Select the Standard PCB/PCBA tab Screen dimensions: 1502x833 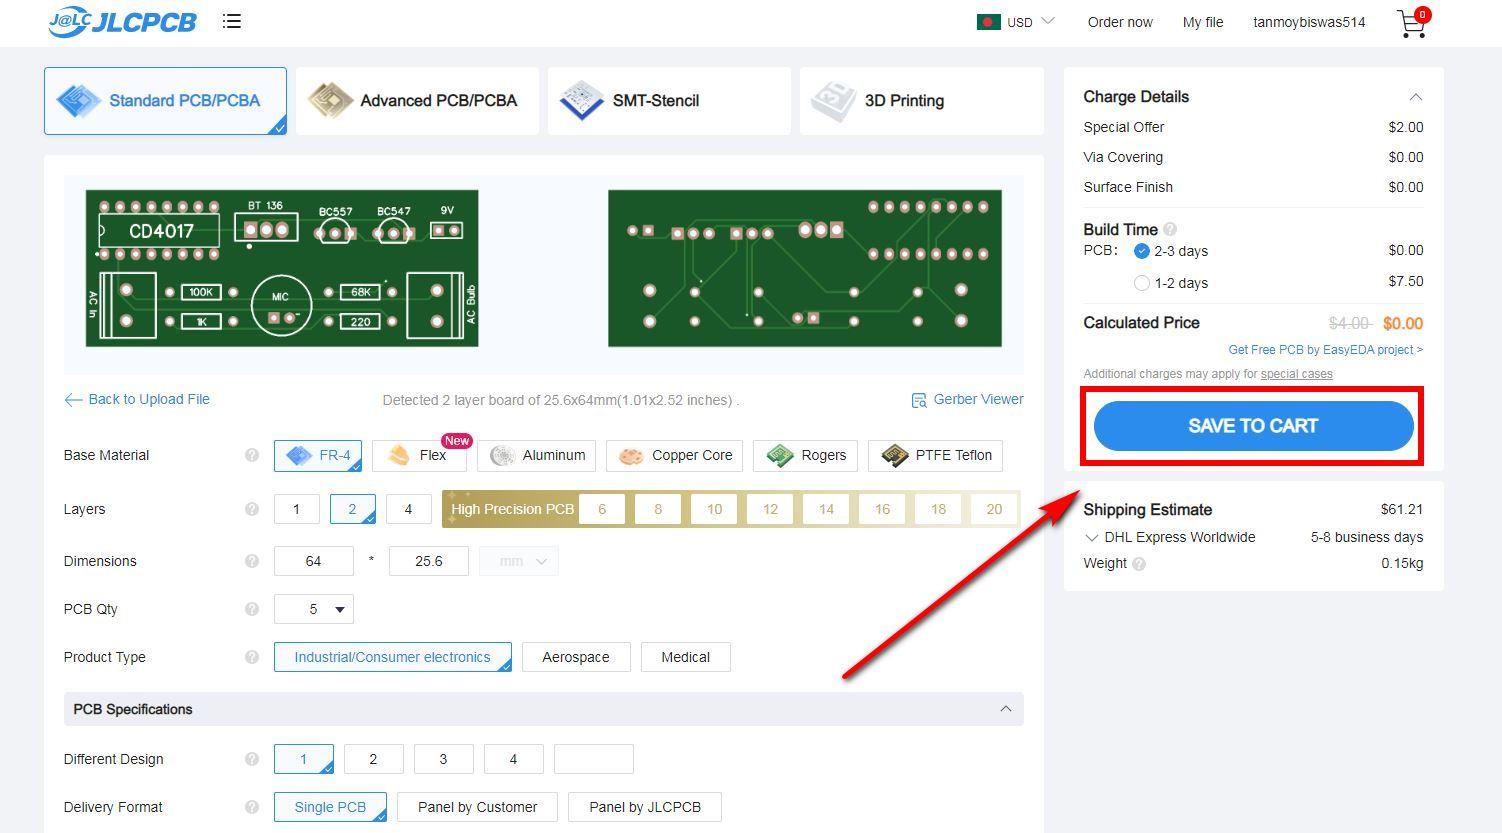pos(165,101)
